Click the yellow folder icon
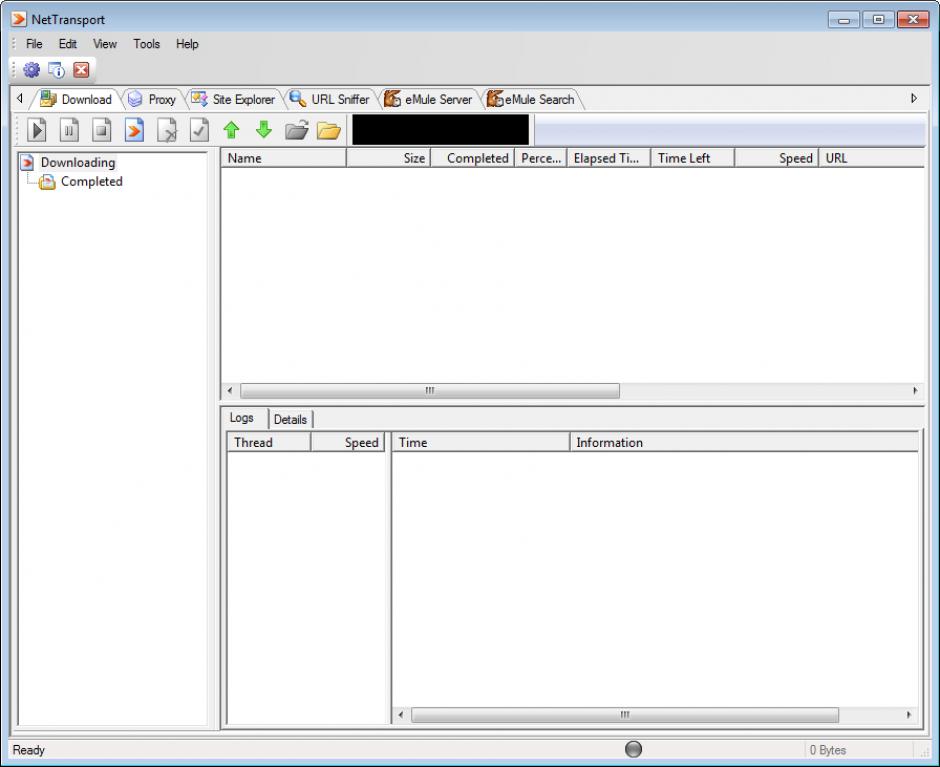940x767 pixels. tap(329, 130)
